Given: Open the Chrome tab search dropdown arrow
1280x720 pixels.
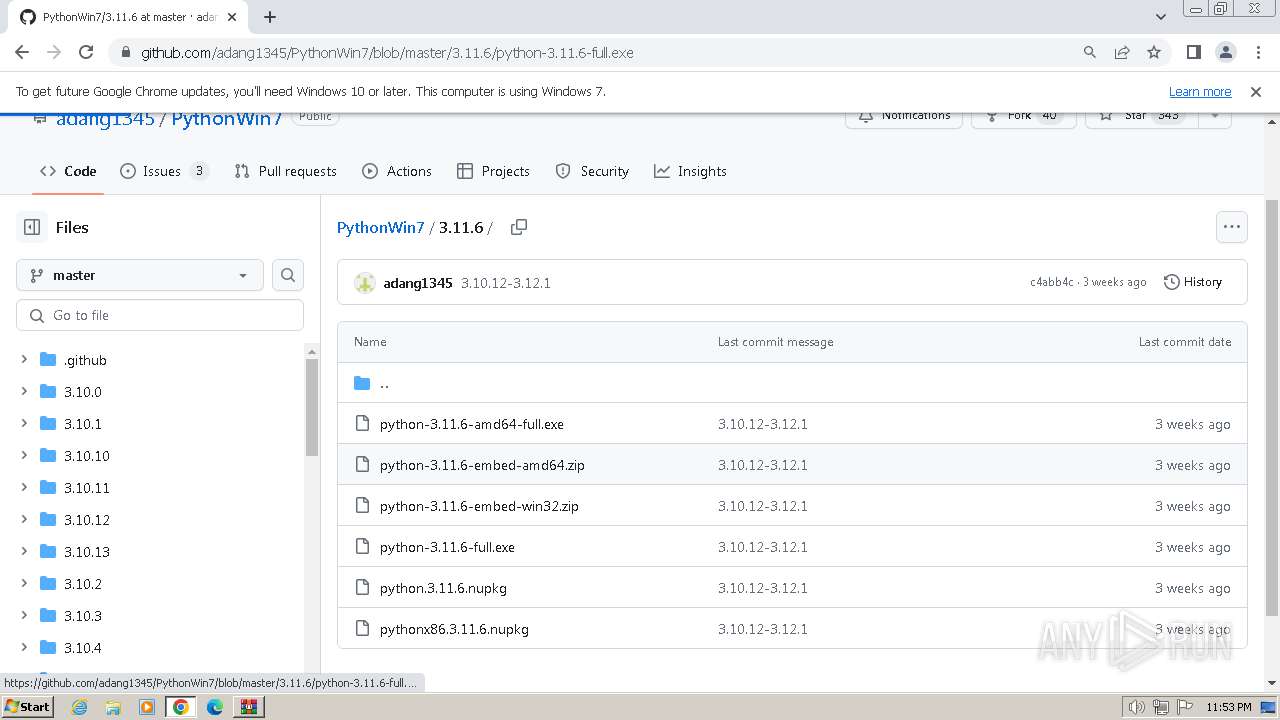Looking at the screenshot, I should [1161, 17].
